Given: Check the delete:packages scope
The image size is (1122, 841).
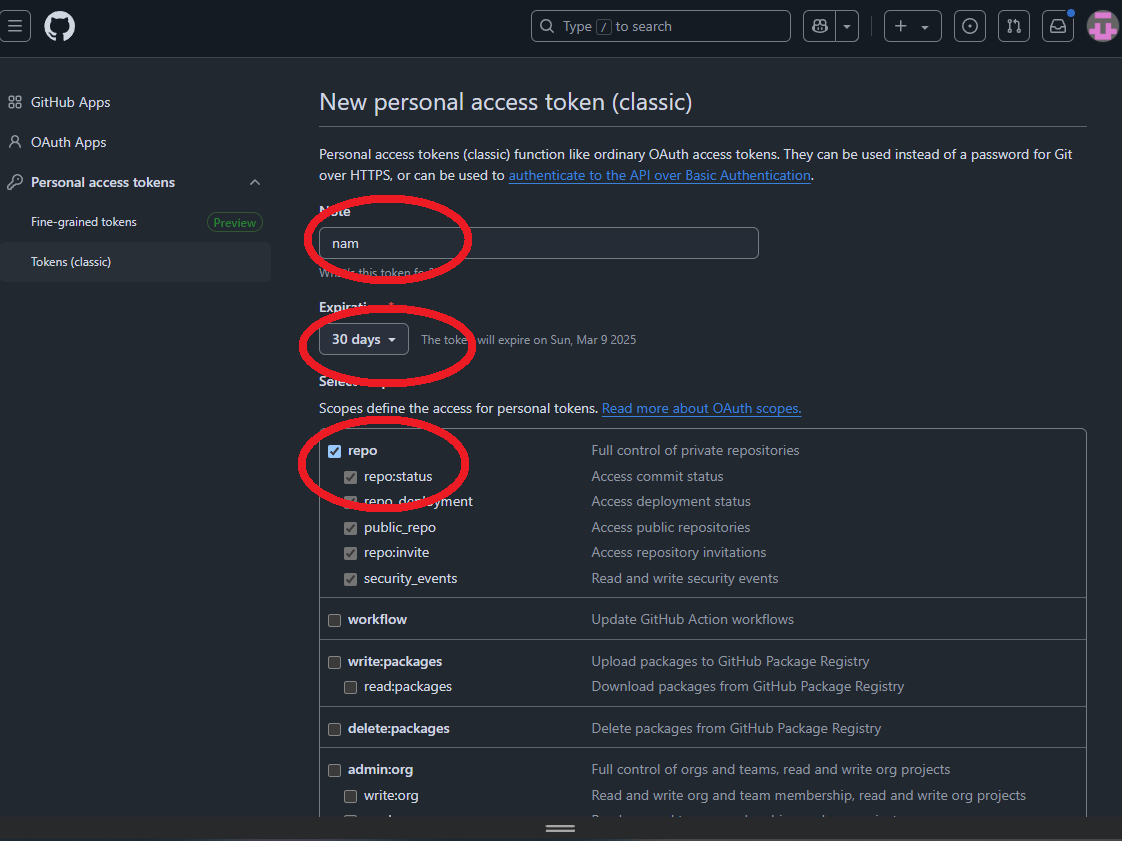Looking at the screenshot, I should 335,729.
